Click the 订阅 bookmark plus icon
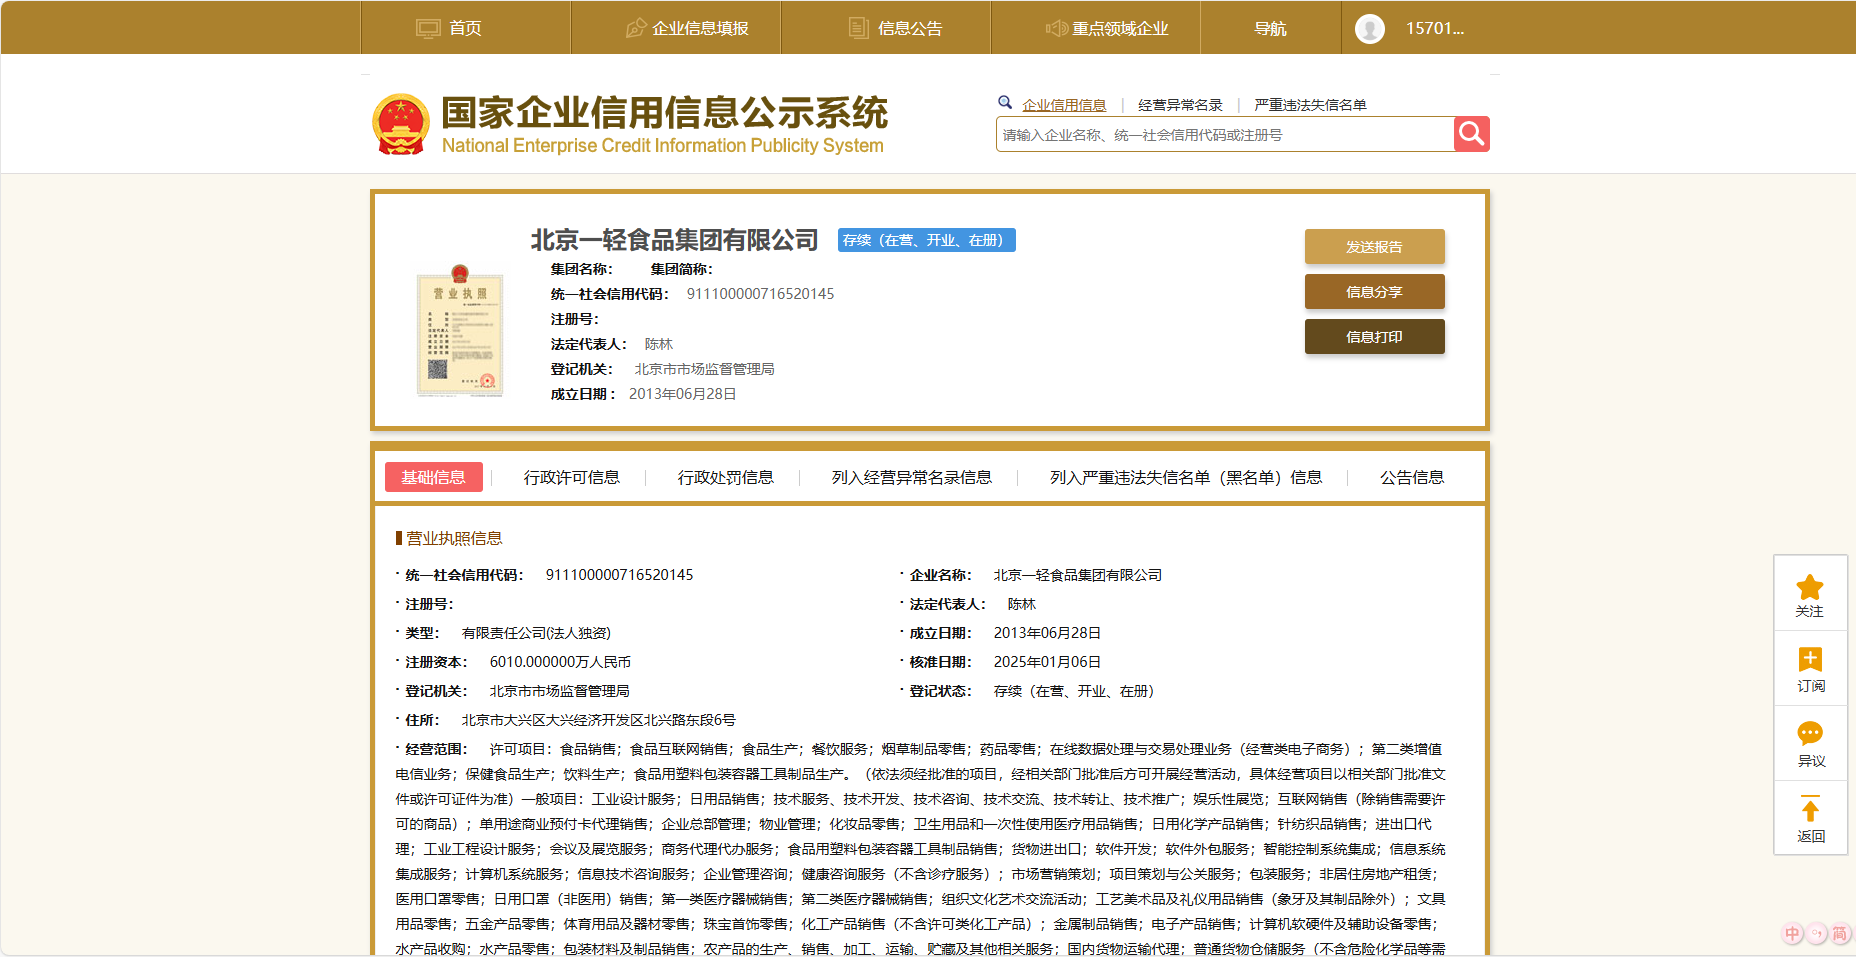 point(1810,659)
